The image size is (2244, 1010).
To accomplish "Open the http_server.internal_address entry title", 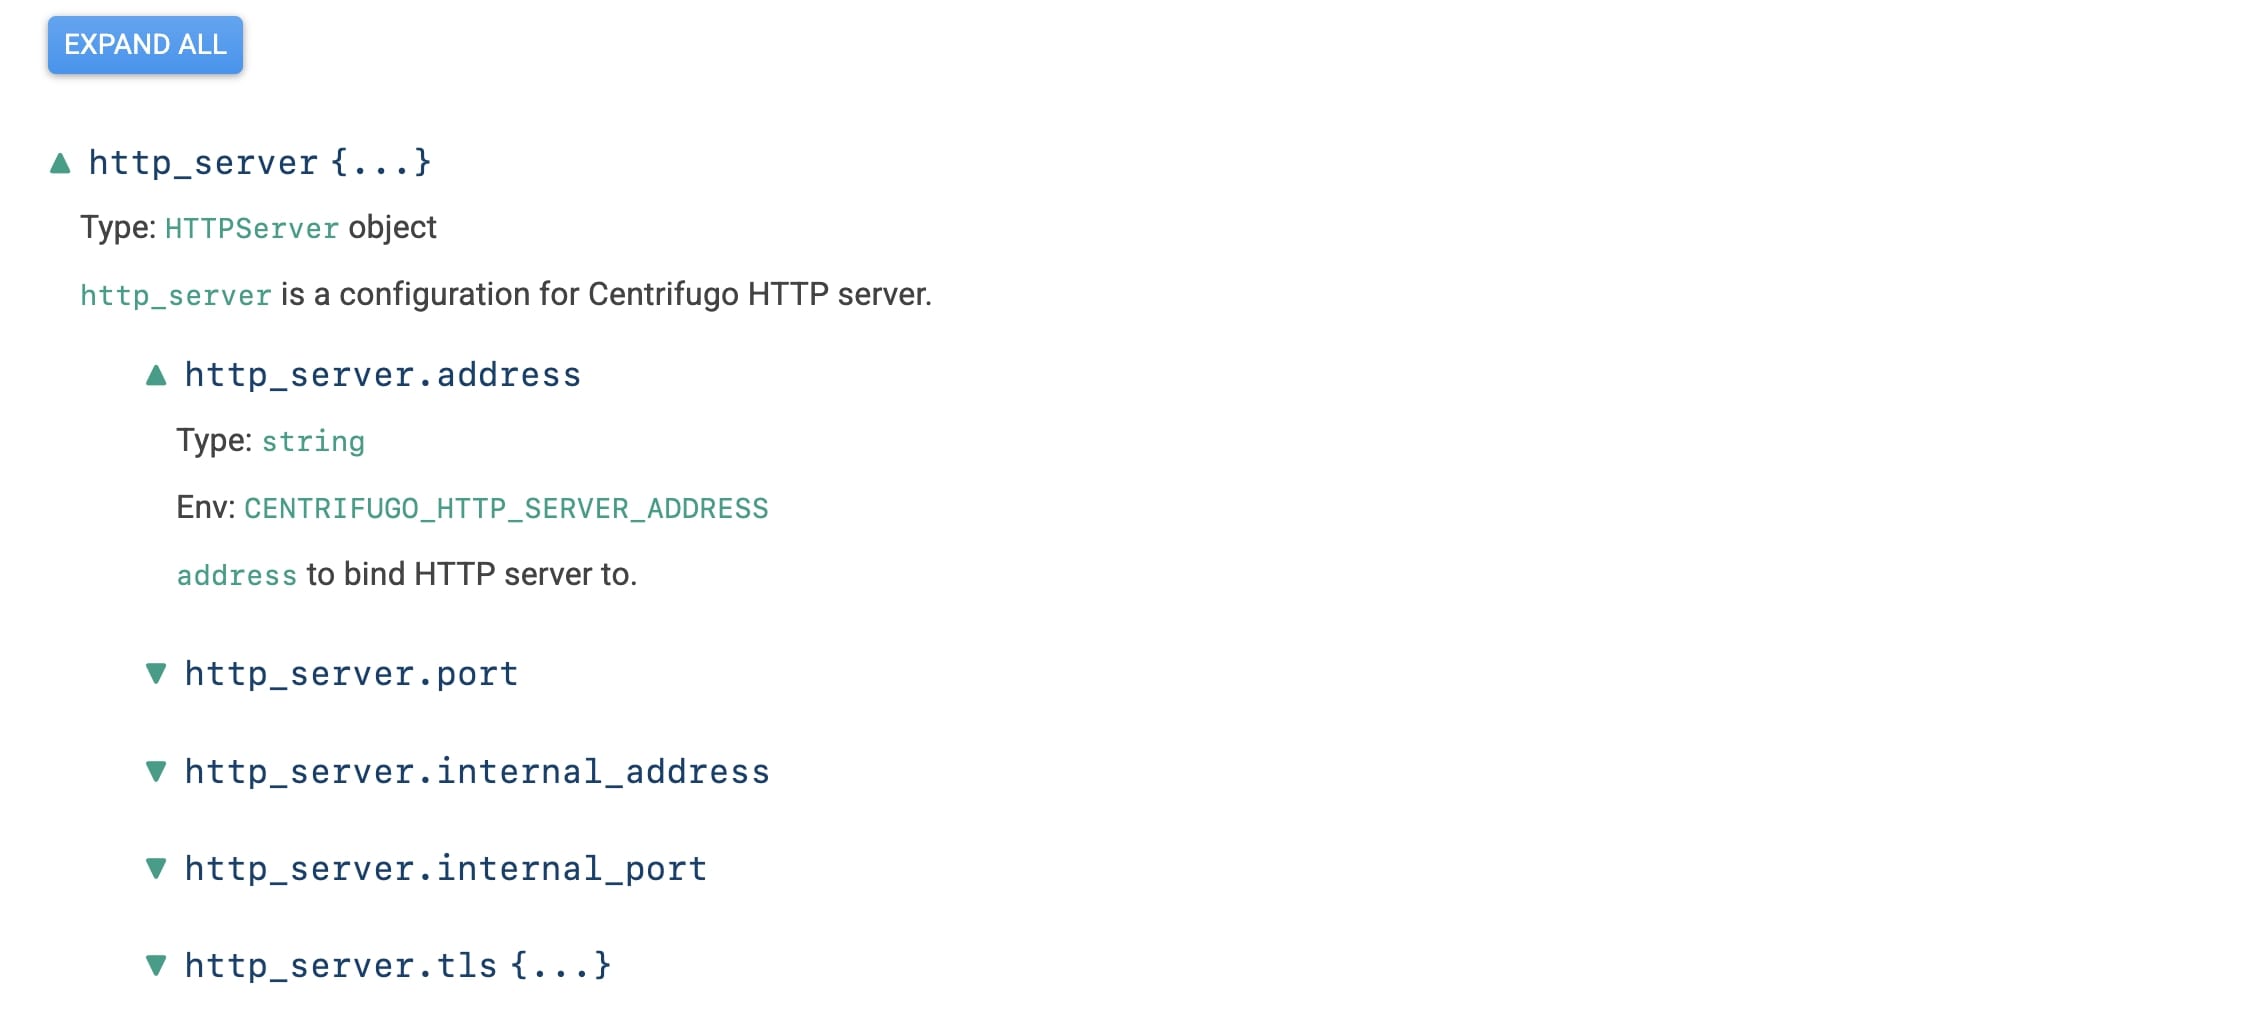I will 477,772.
